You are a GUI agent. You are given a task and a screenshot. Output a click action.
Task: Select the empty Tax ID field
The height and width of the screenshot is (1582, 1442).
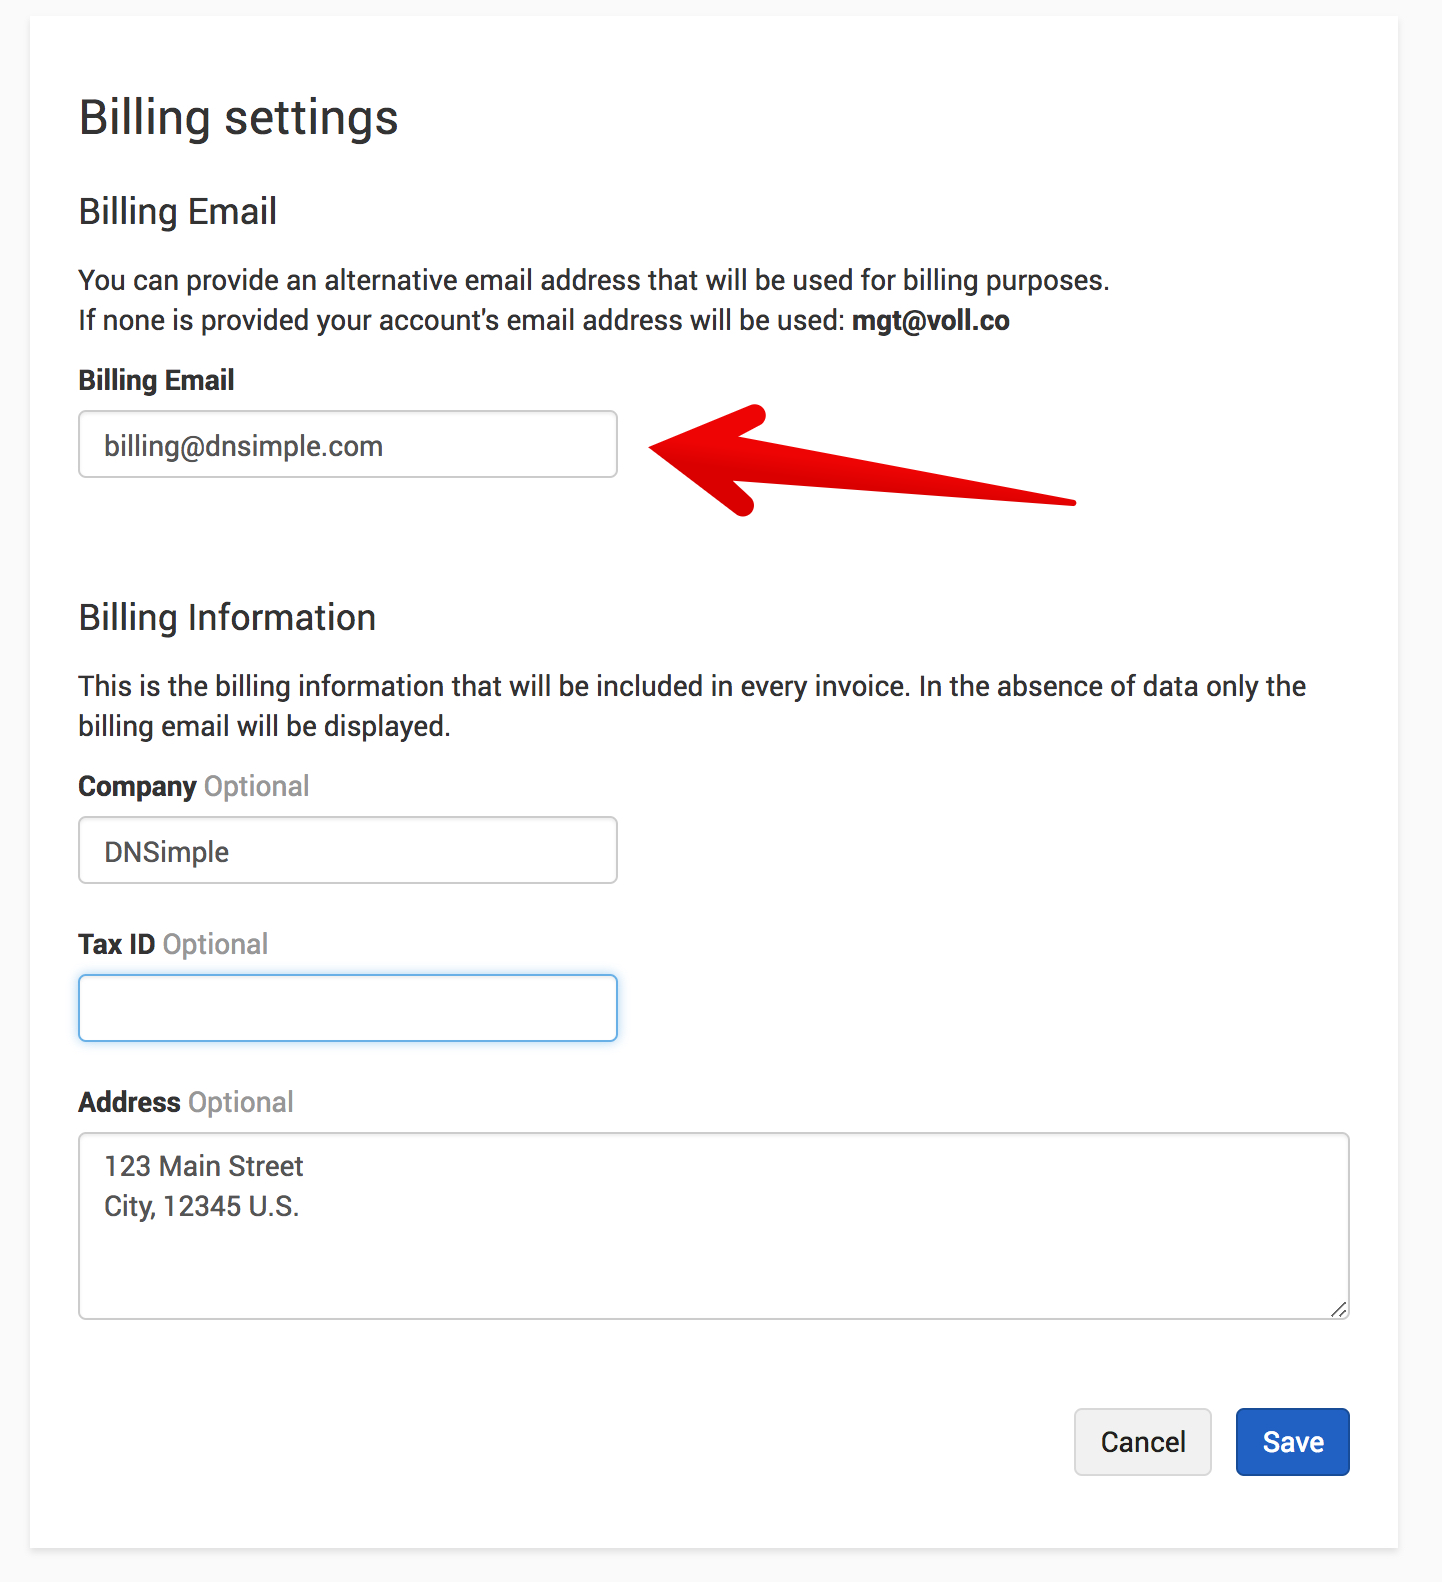(x=348, y=1008)
